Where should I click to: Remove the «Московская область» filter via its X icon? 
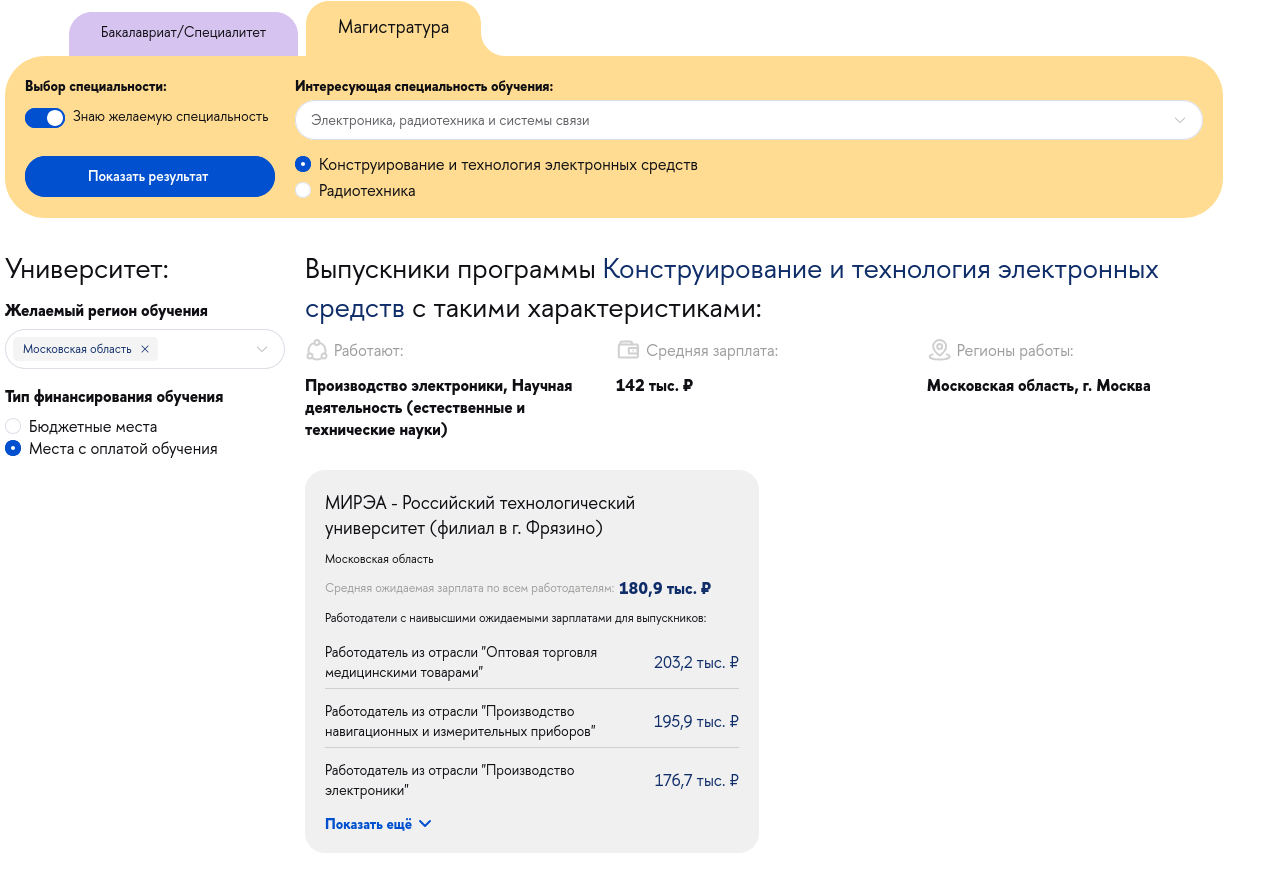pos(146,349)
